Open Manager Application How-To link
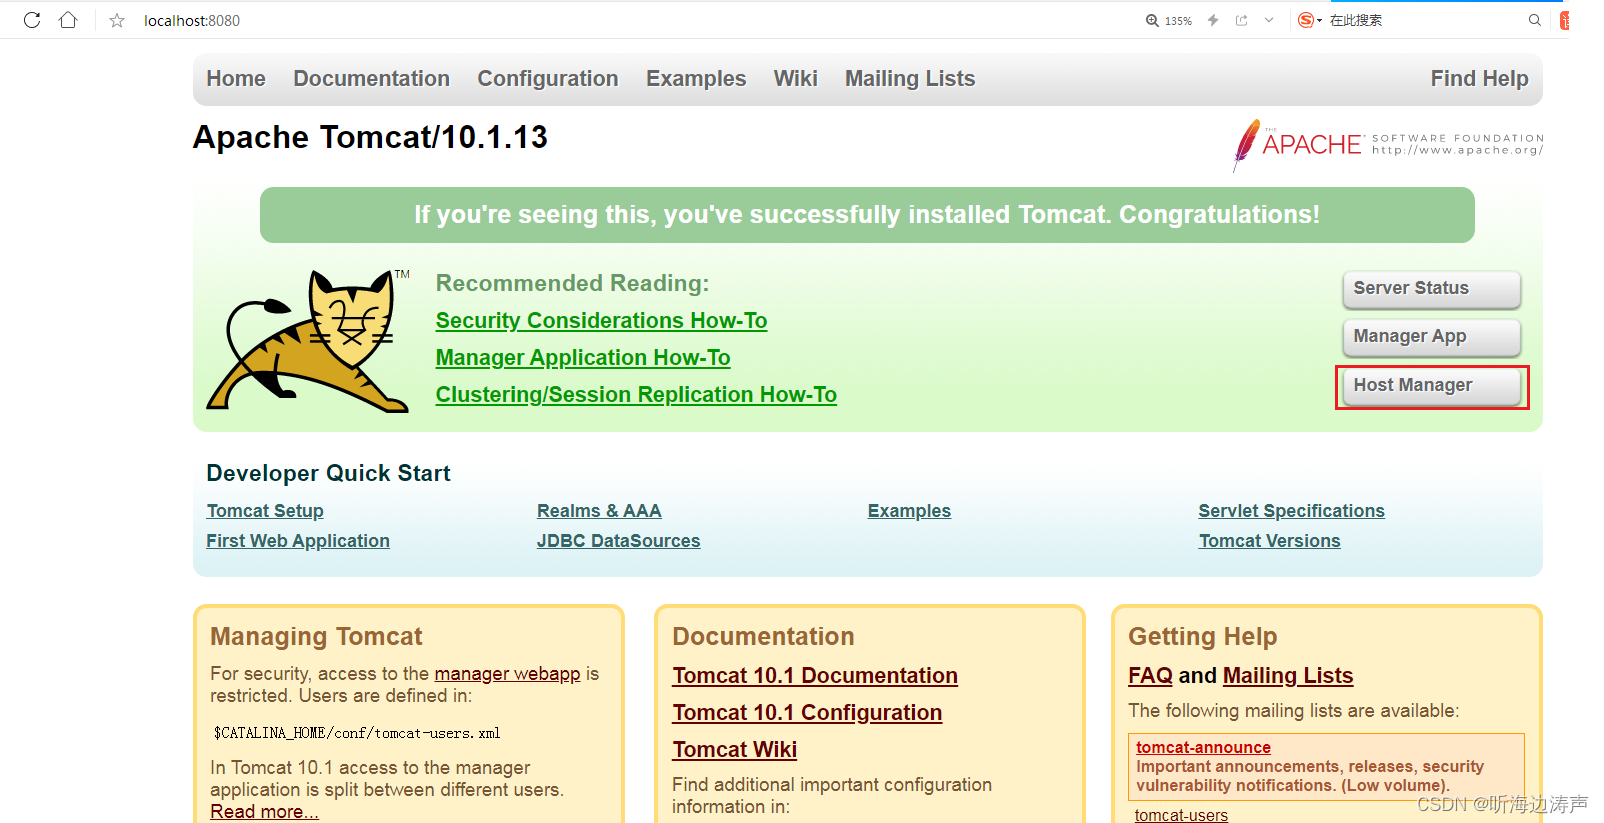 click(583, 357)
